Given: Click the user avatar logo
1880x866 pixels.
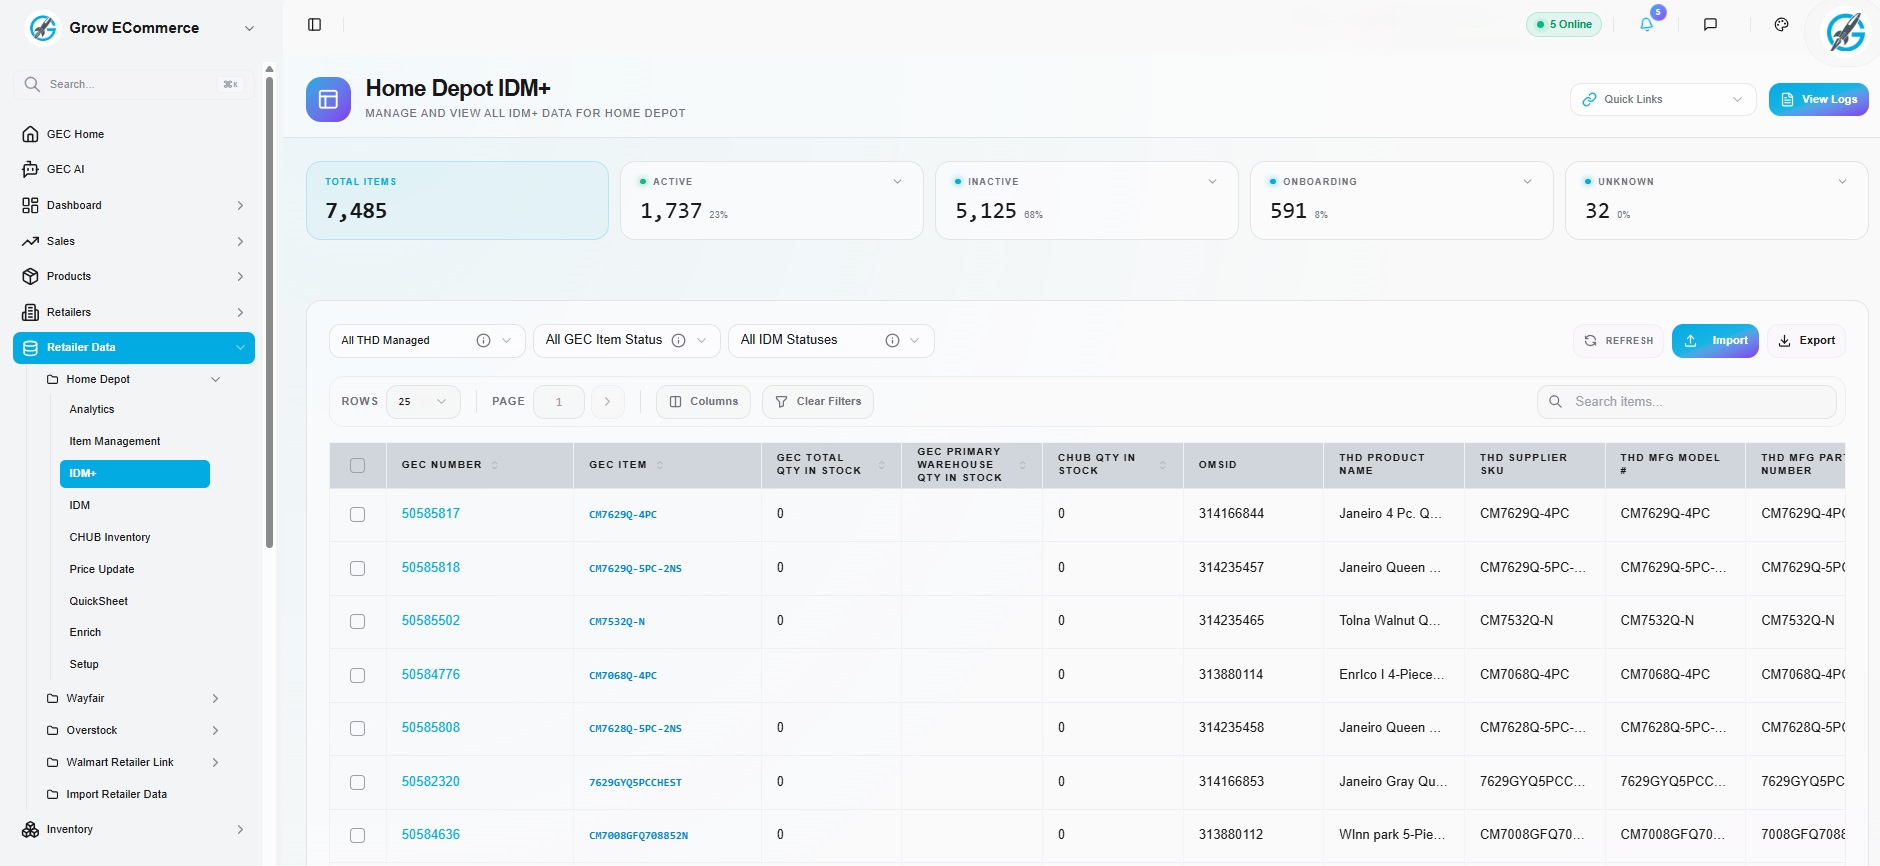Looking at the screenshot, I should click(1845, 32).
